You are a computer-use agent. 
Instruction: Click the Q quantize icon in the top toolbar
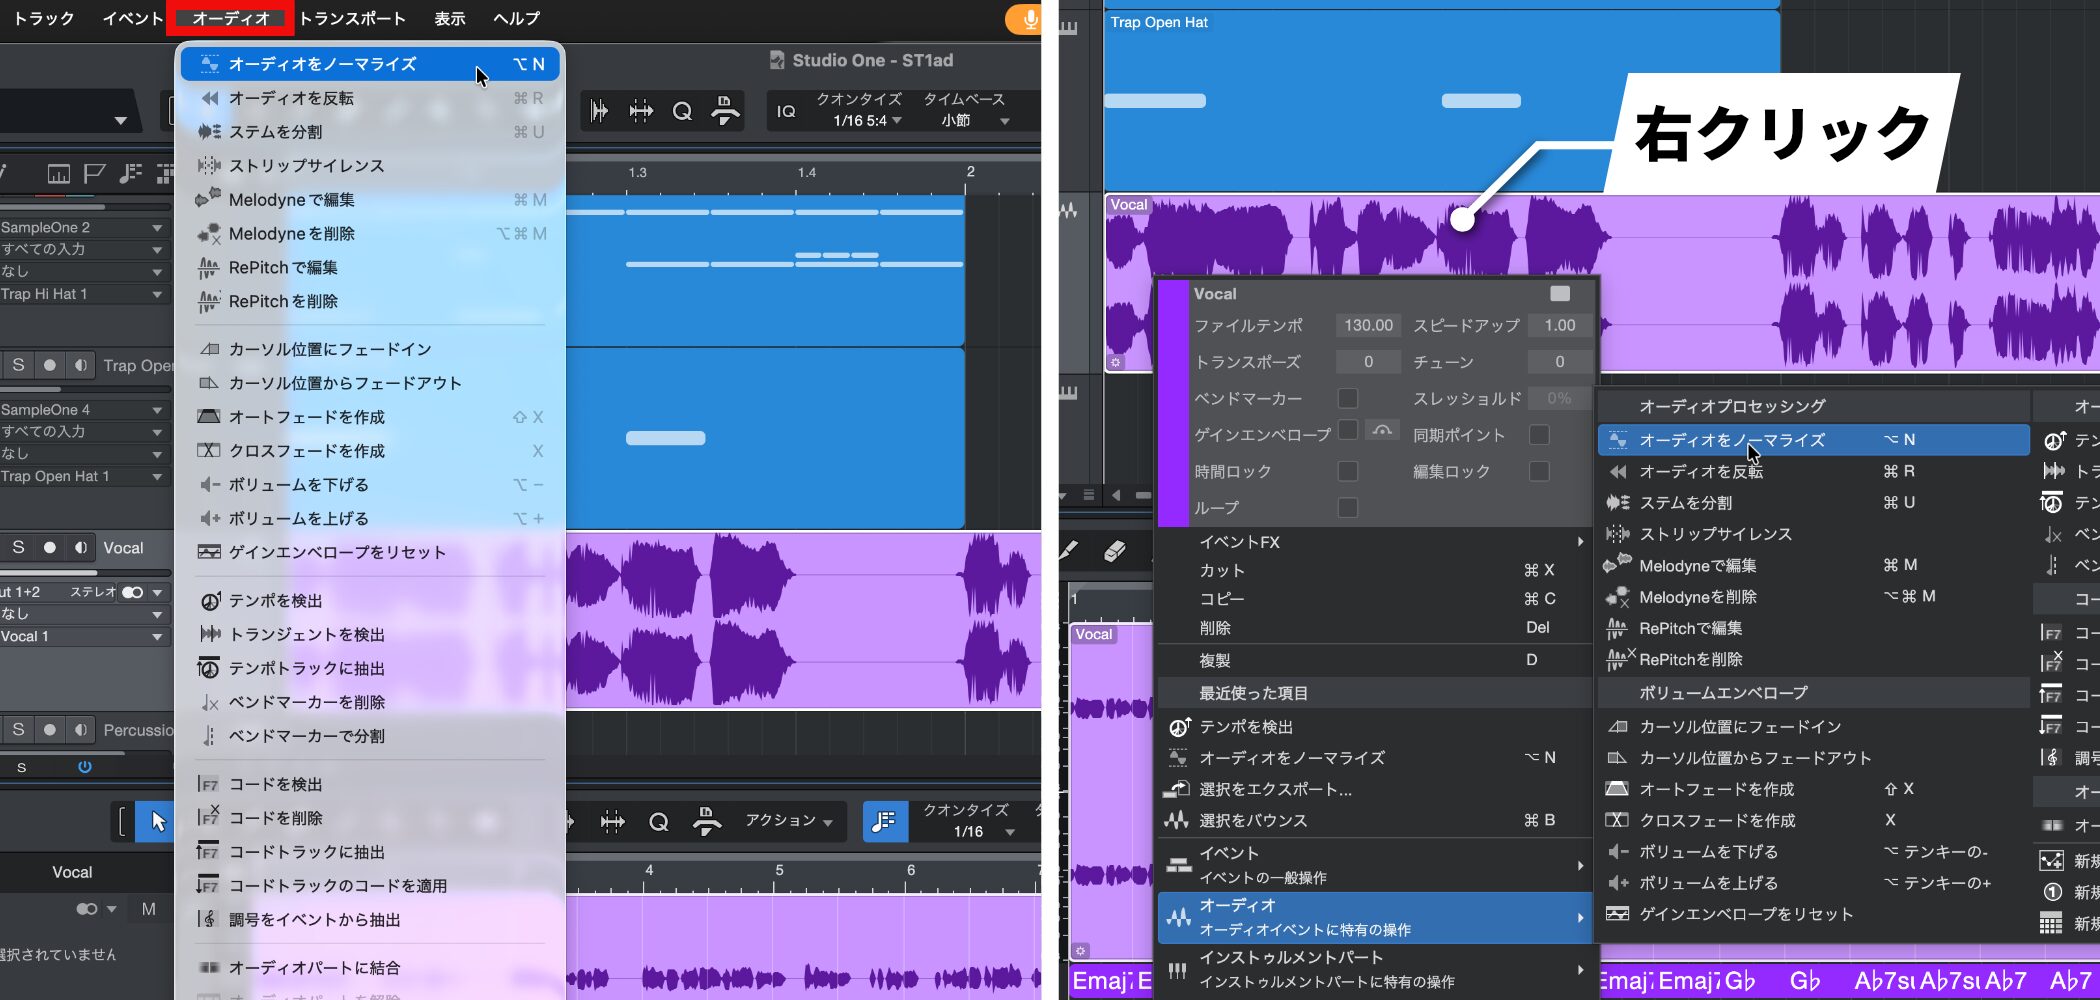click(x=682, y=111)
